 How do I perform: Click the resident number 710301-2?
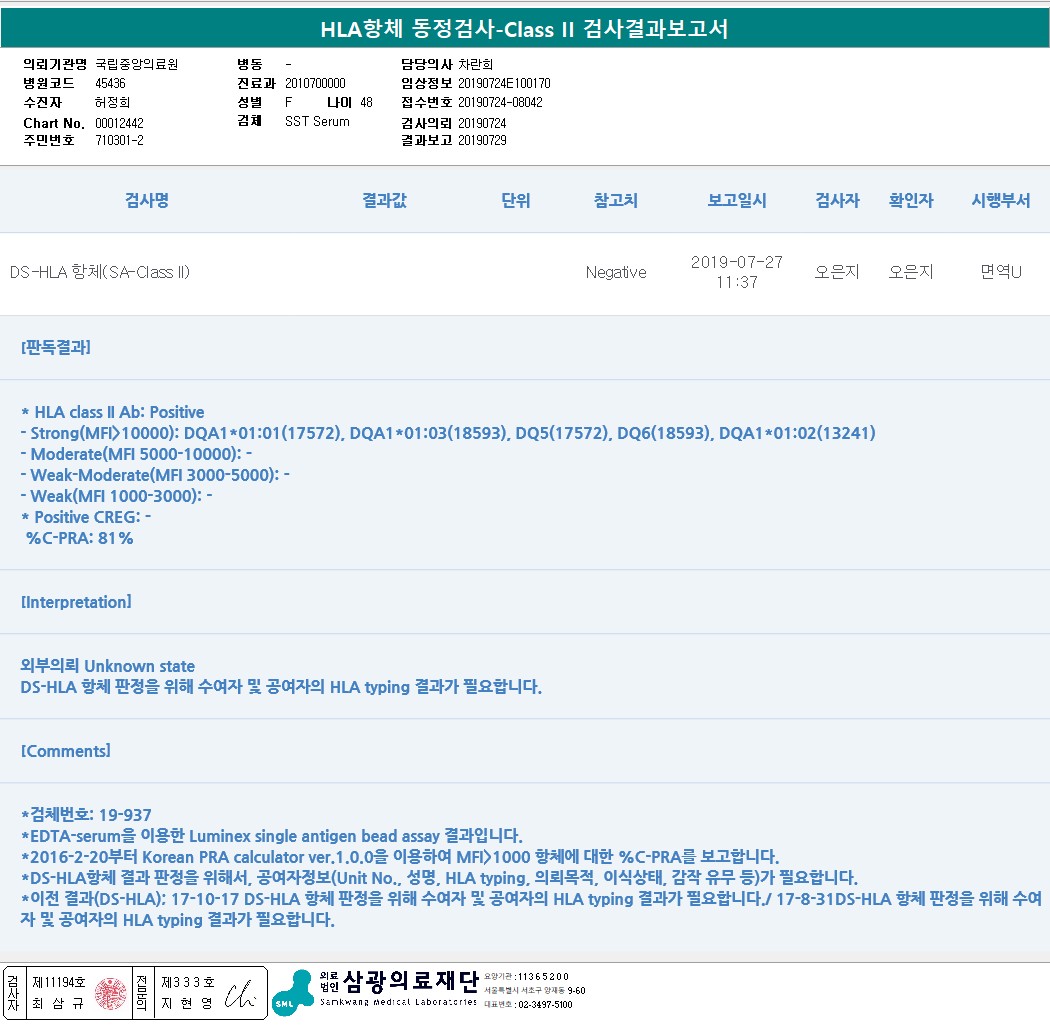[x=119, y=141]
